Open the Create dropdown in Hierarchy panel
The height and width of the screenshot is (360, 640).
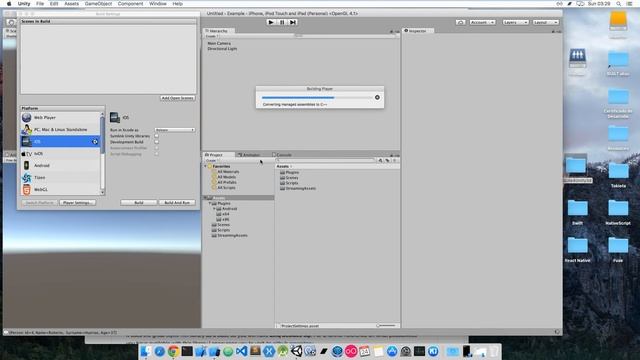point(212,36)
